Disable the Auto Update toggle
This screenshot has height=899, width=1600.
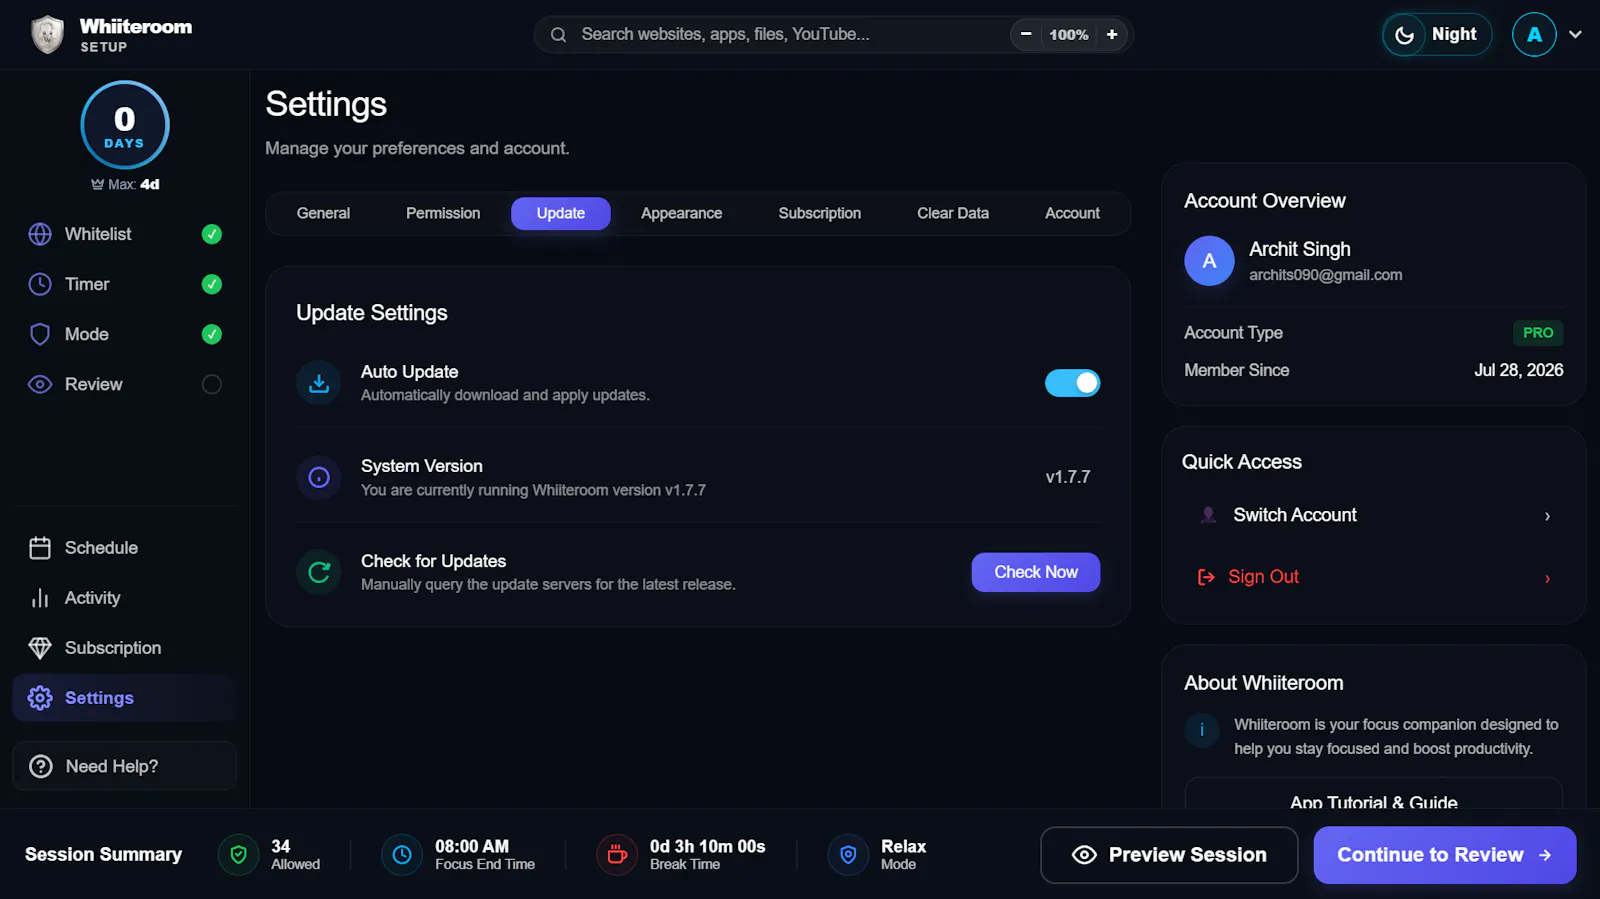click(x=1072, y=383)
